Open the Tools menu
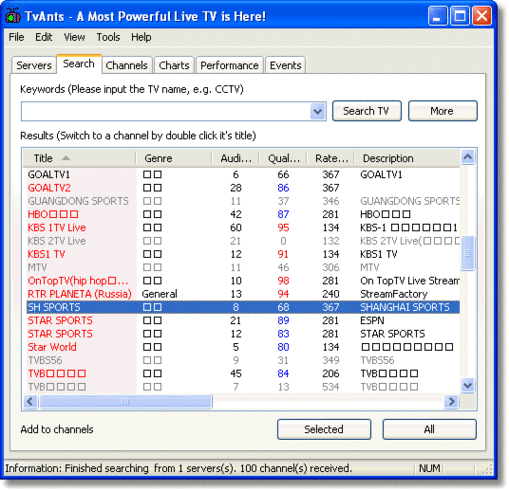The image size is (509, 491). [108, 37]
